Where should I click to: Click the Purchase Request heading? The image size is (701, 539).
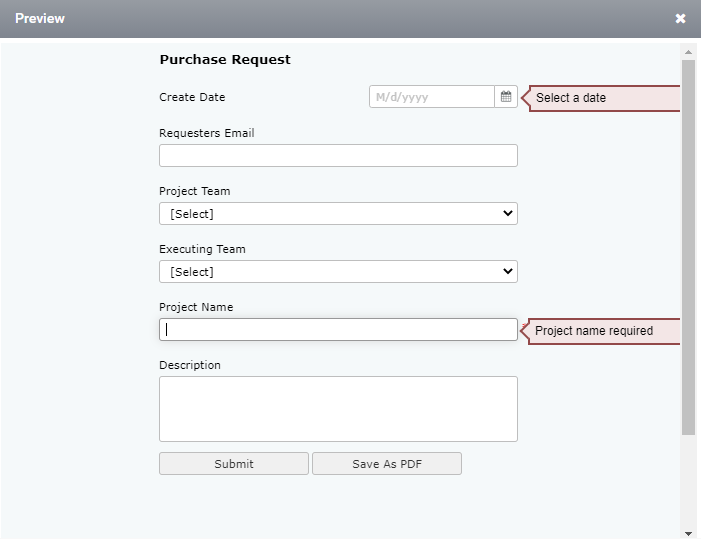pos(225,59)
